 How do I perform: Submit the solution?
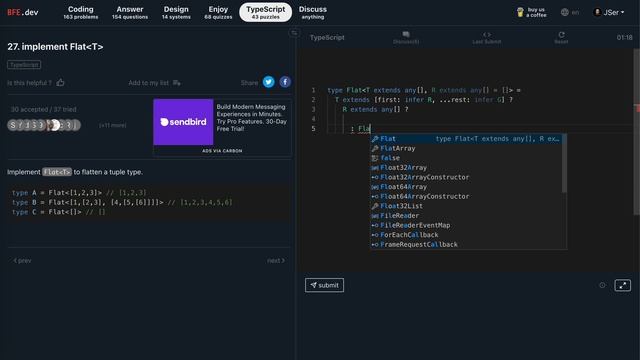(324, 285)
